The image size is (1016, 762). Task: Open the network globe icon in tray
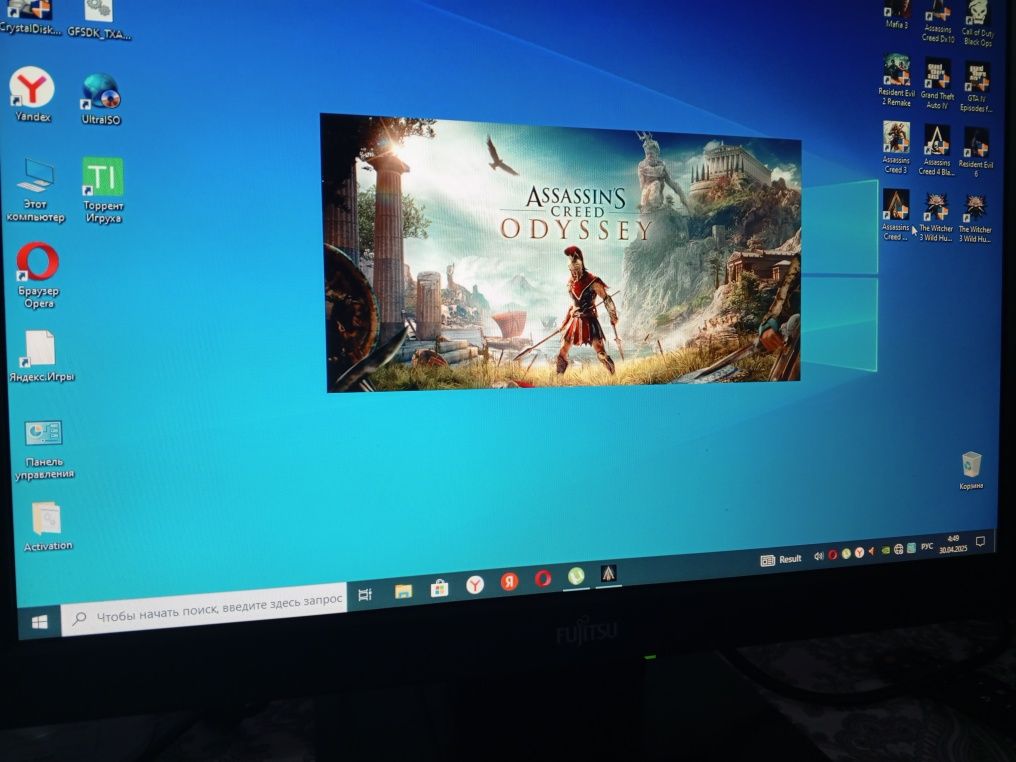coord(898,549)
